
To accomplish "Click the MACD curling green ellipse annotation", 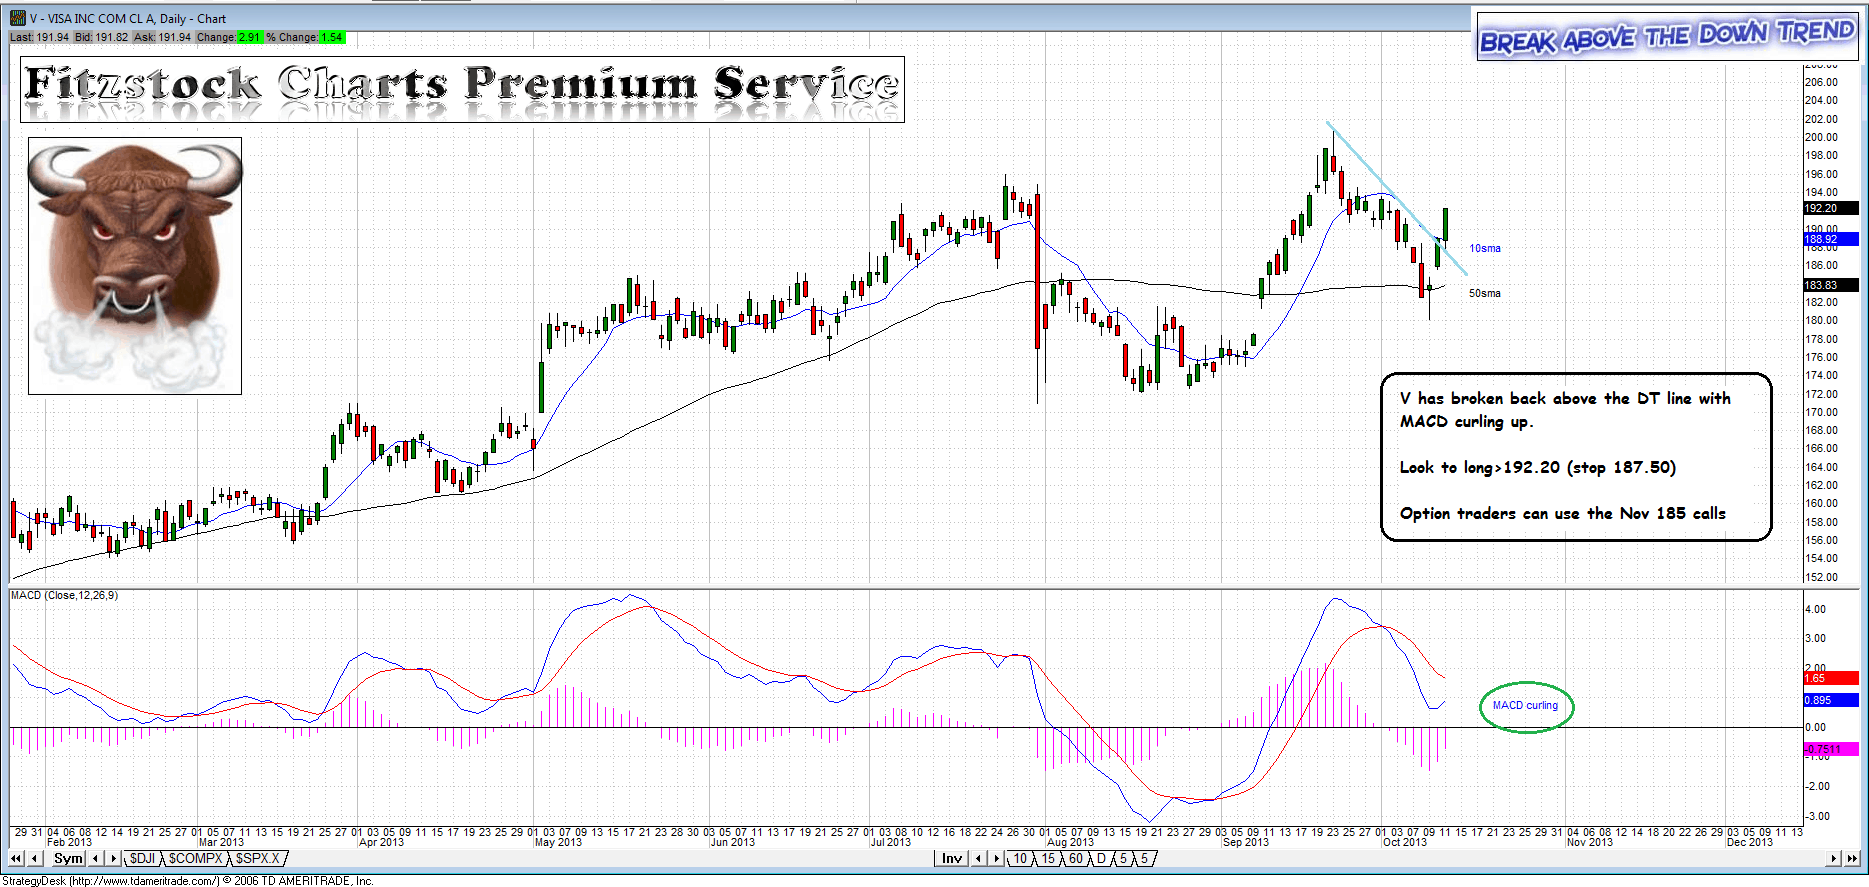I will pyautogui.click(x=1525, y=706).
